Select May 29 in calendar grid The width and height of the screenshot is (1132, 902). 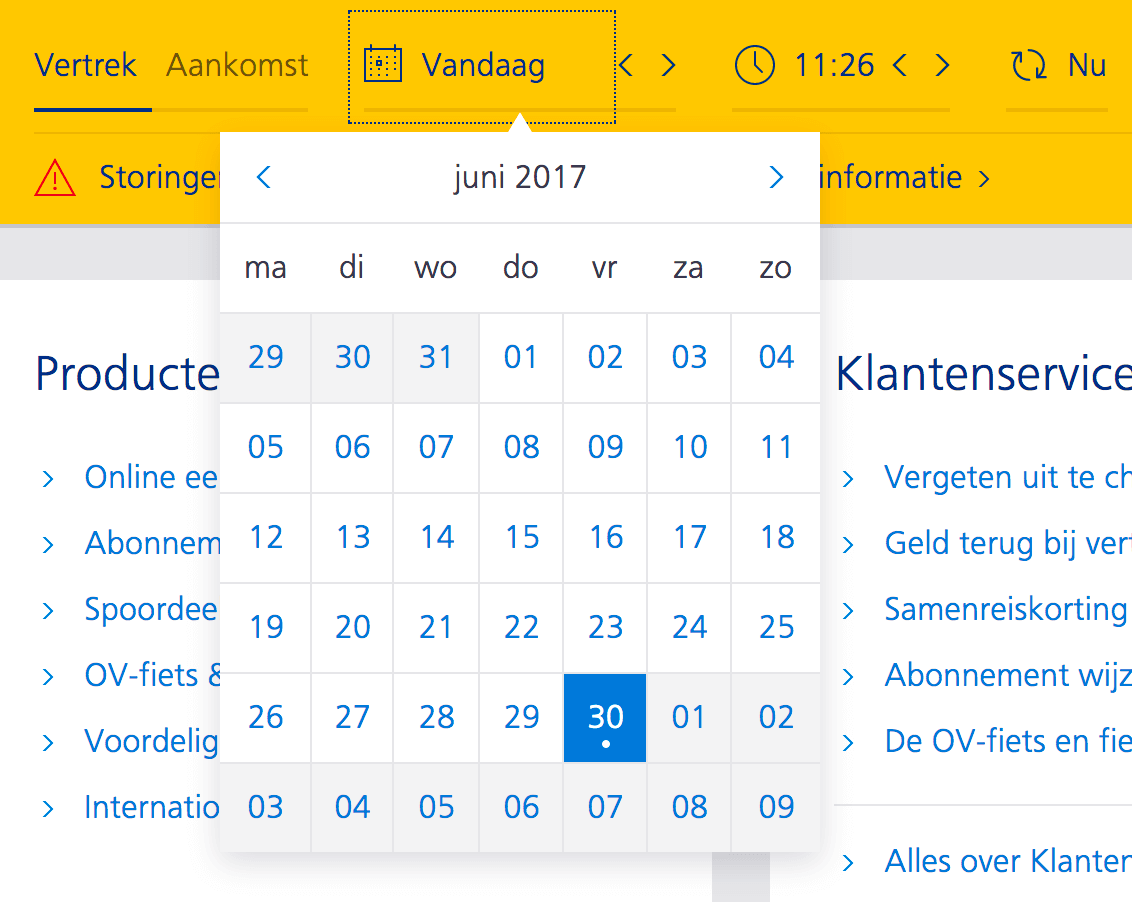(x=265, y=357)
